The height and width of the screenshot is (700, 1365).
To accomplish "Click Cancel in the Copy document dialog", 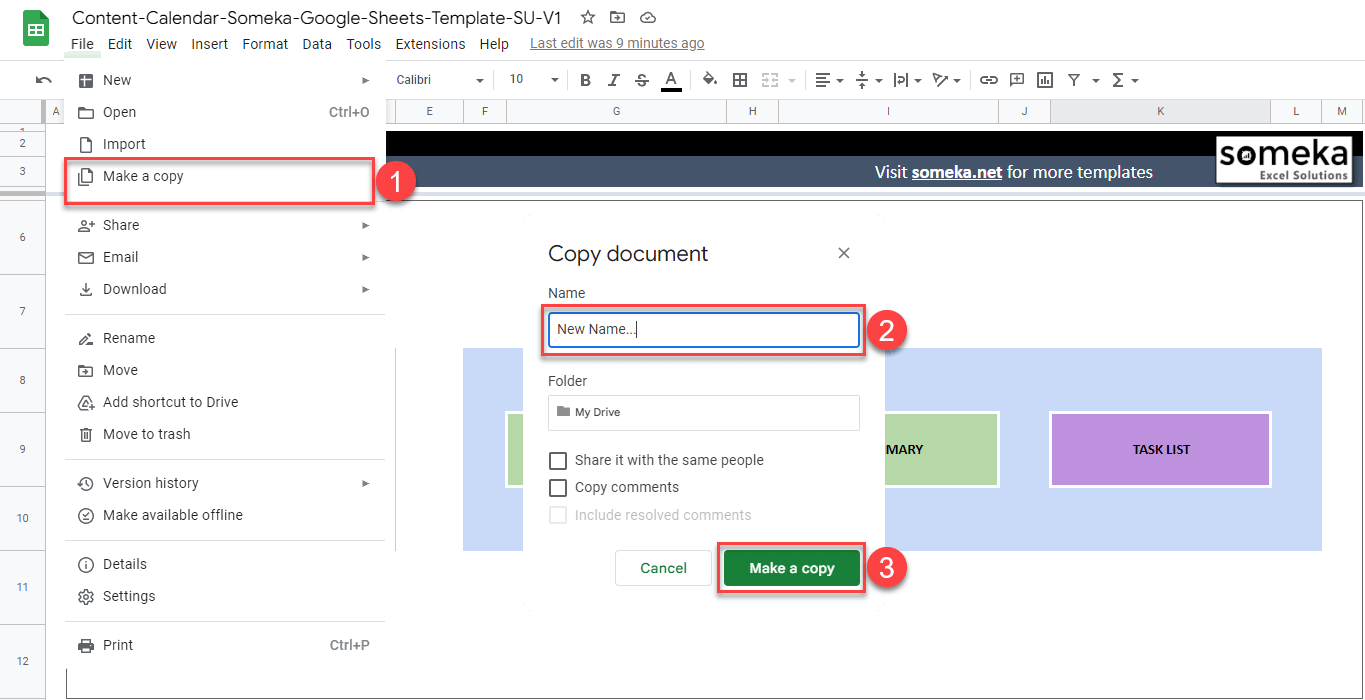I will [x=664, y=568].
